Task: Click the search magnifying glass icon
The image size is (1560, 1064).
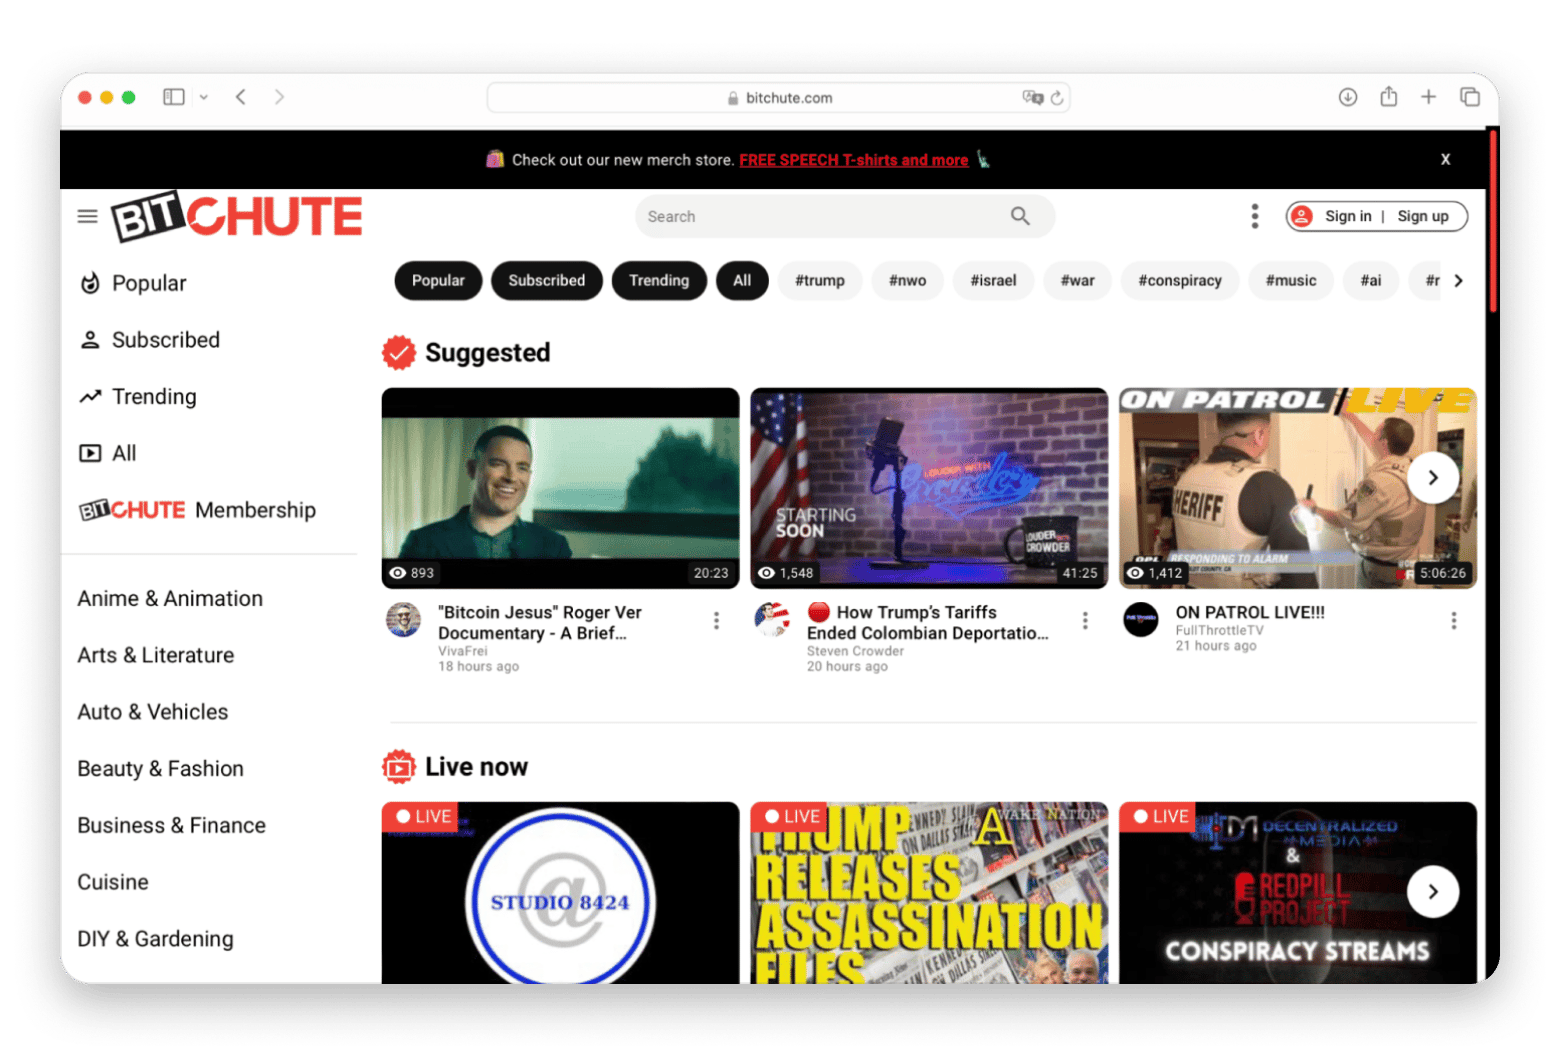Action: point(1019,216)
